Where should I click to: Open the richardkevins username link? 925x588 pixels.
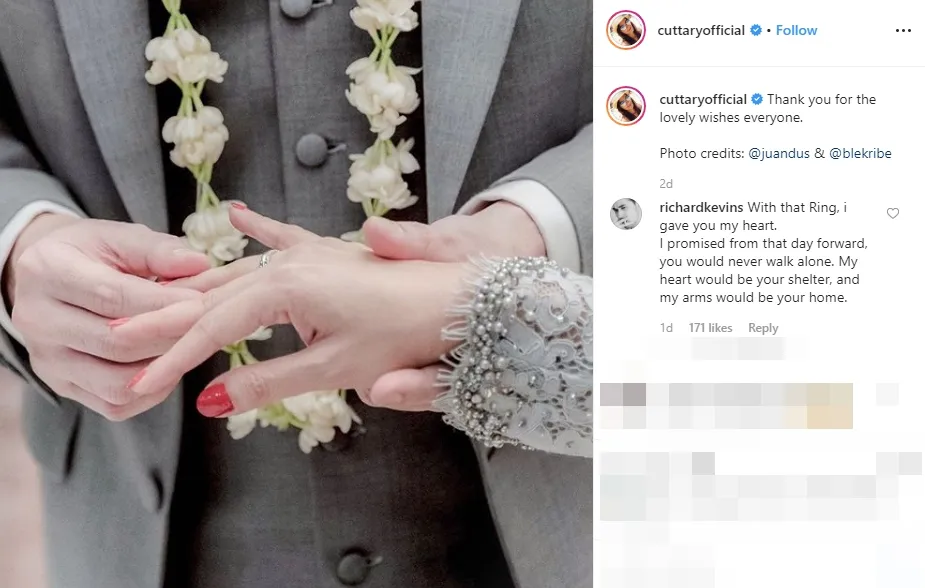point(701,208)
